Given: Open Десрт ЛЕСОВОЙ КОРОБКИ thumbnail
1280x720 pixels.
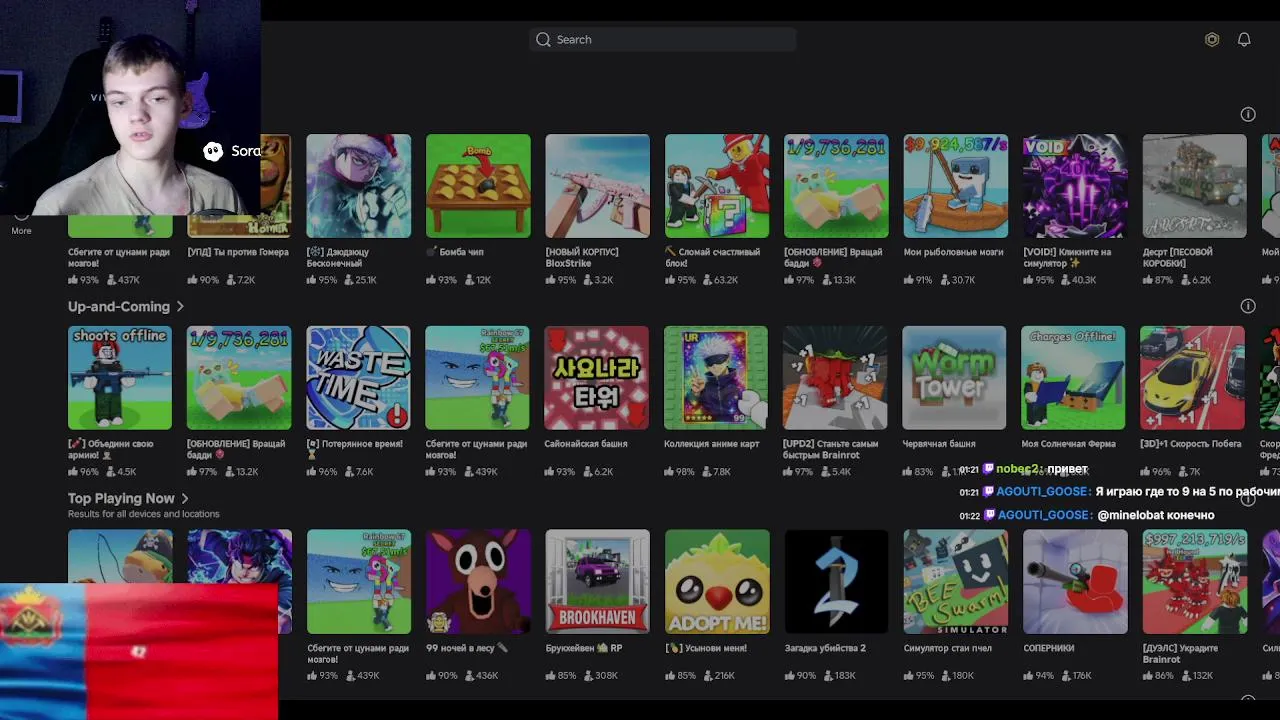Looking at the screenshot, I should pos(1195,186).
